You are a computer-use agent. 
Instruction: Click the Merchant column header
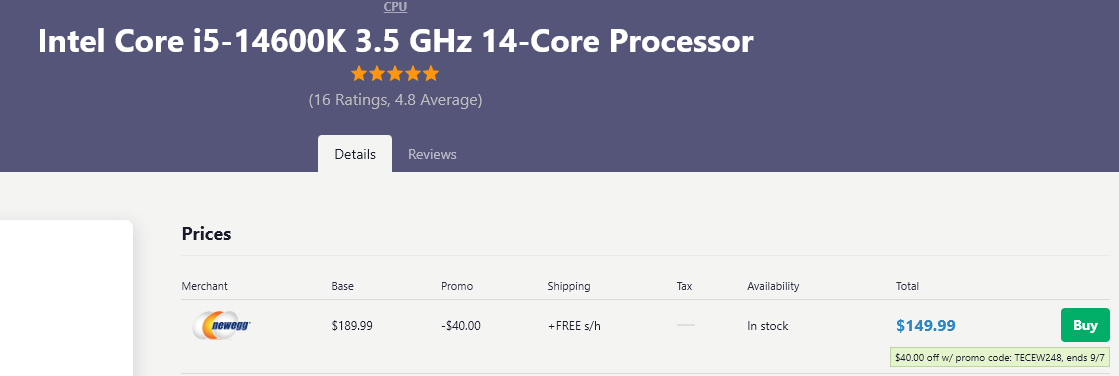pyautogui.click(x=204, y=286)
